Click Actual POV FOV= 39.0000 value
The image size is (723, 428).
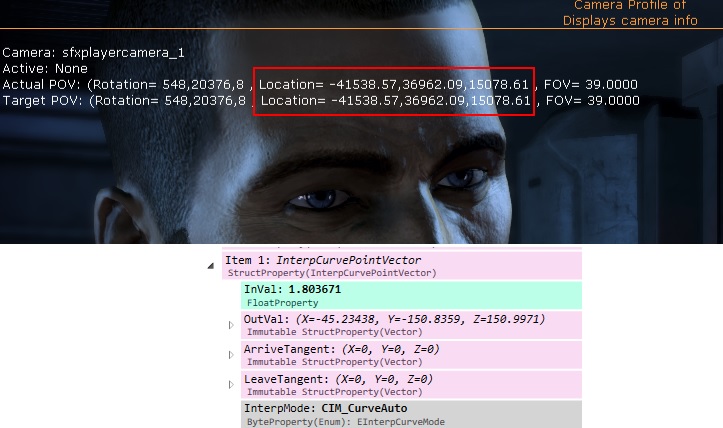click(x=591, y=84)
